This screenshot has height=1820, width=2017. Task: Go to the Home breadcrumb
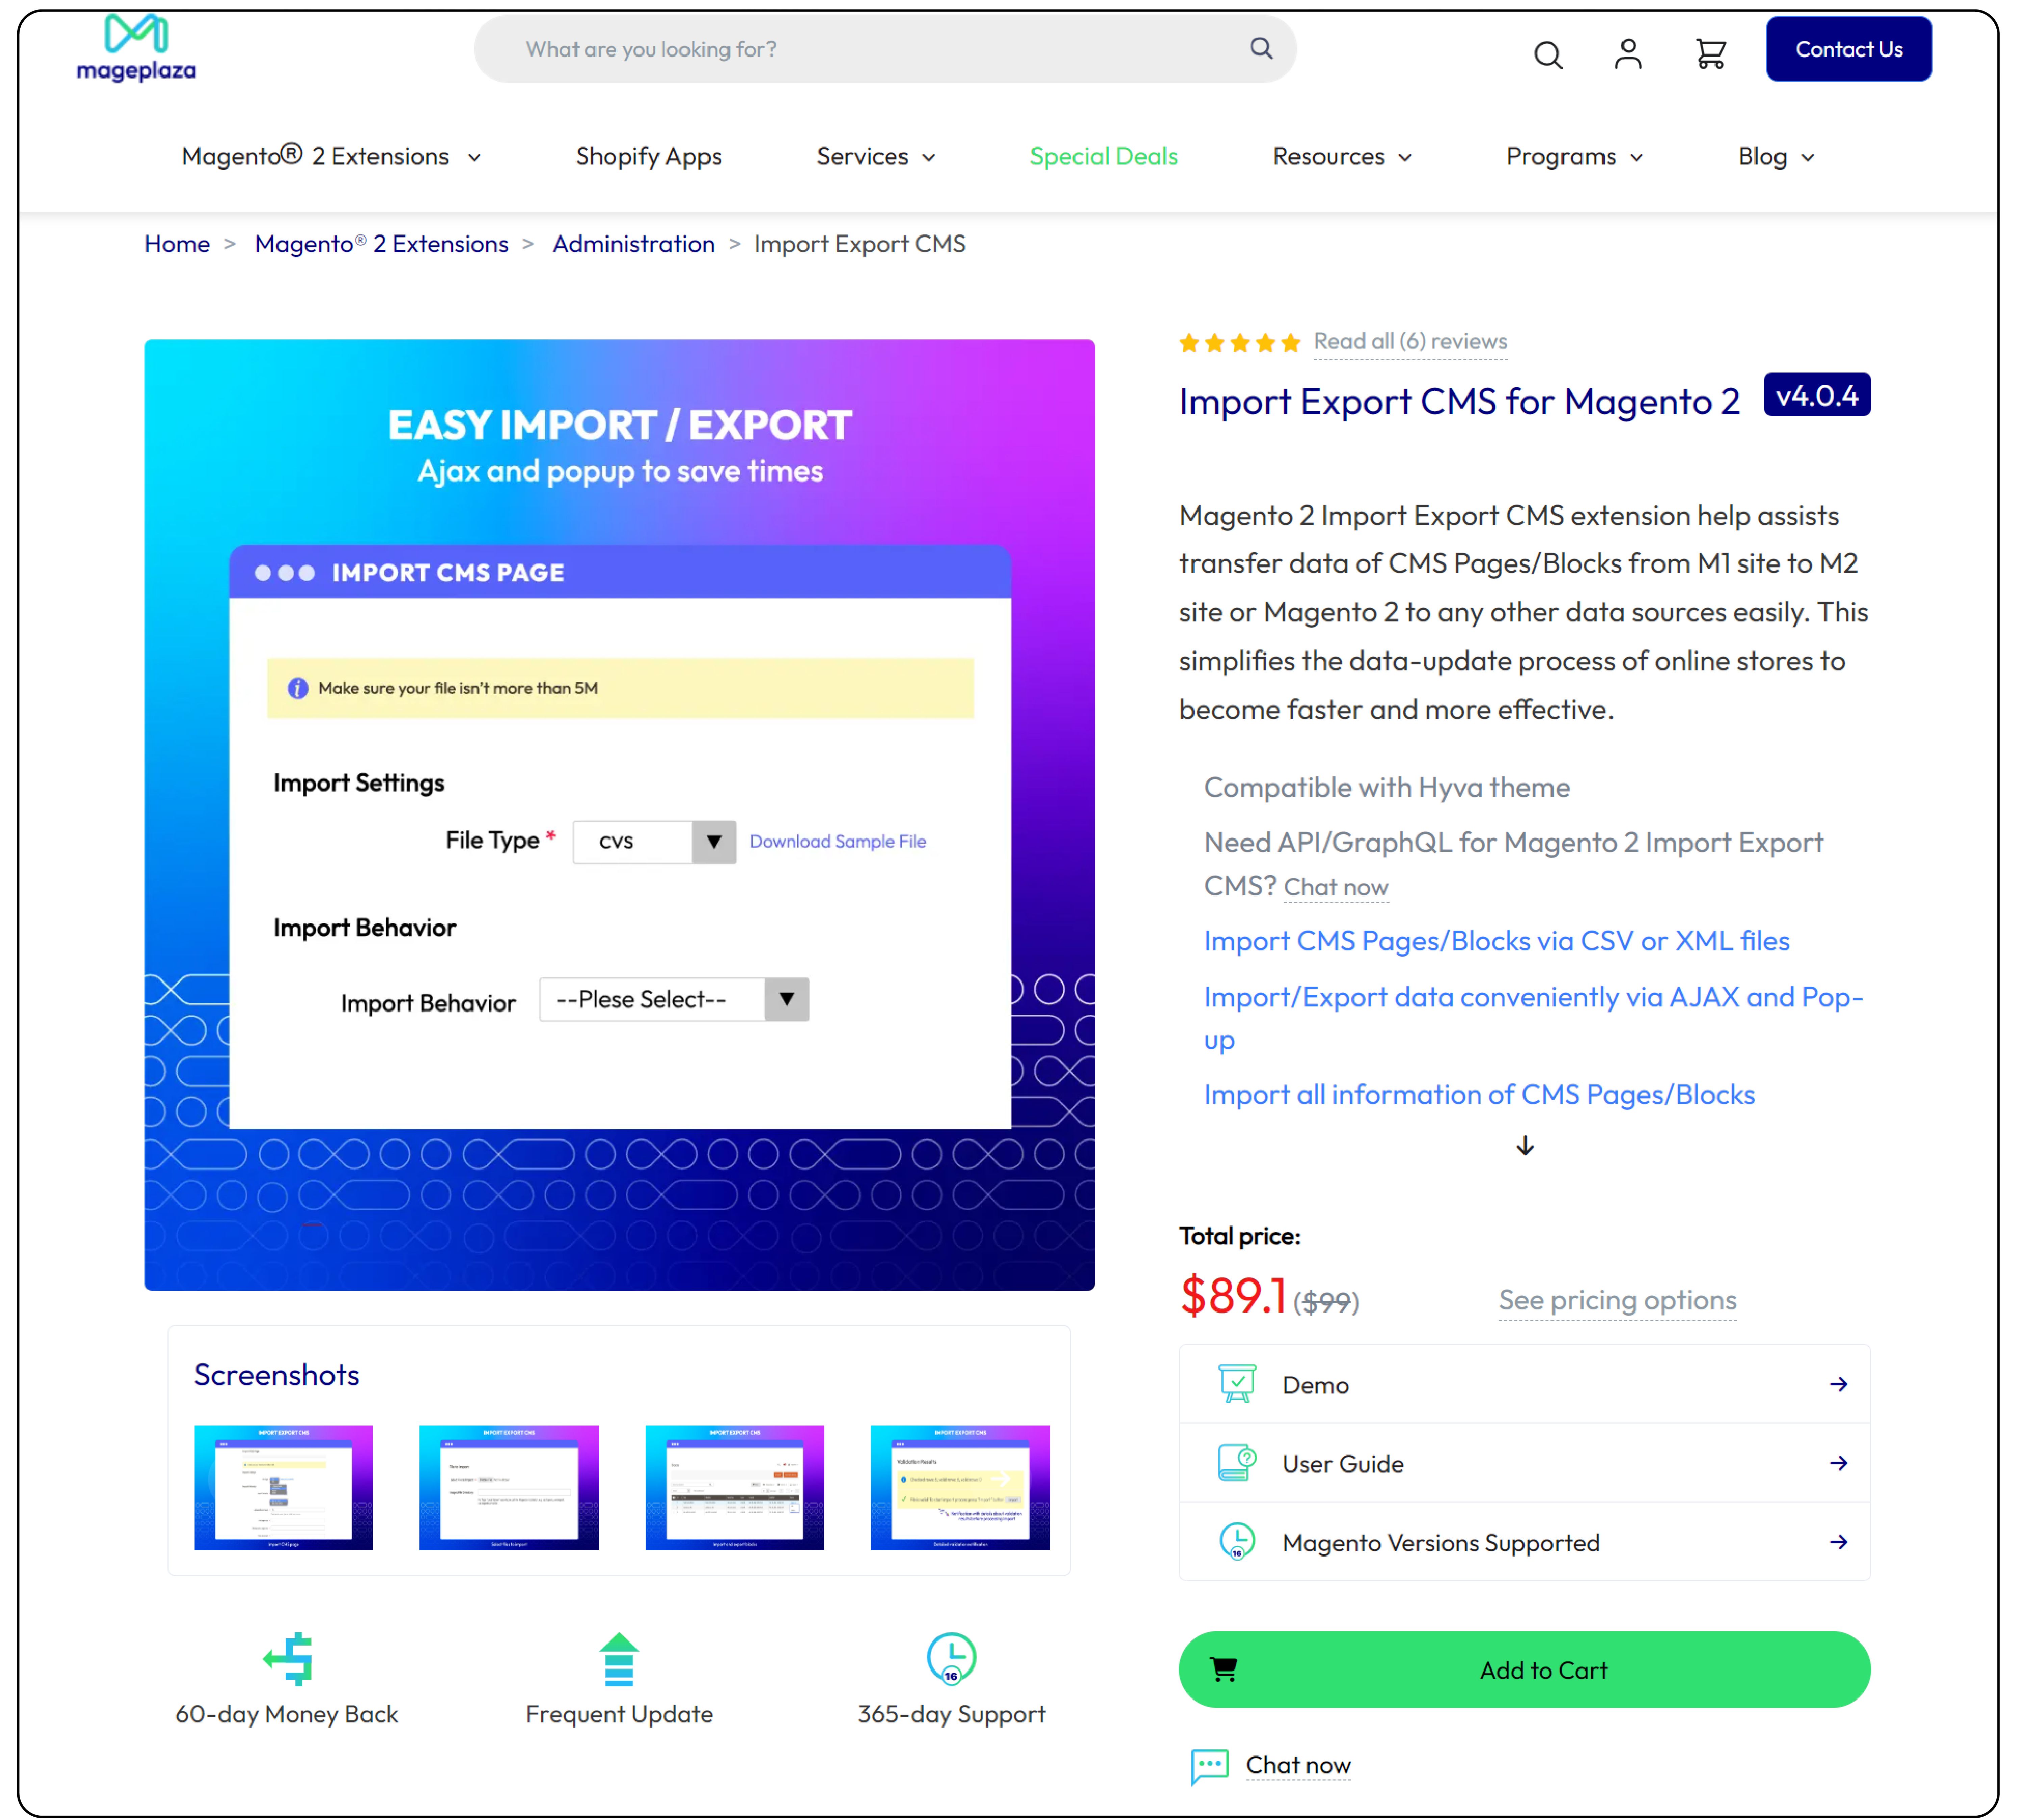click(177, 244)
